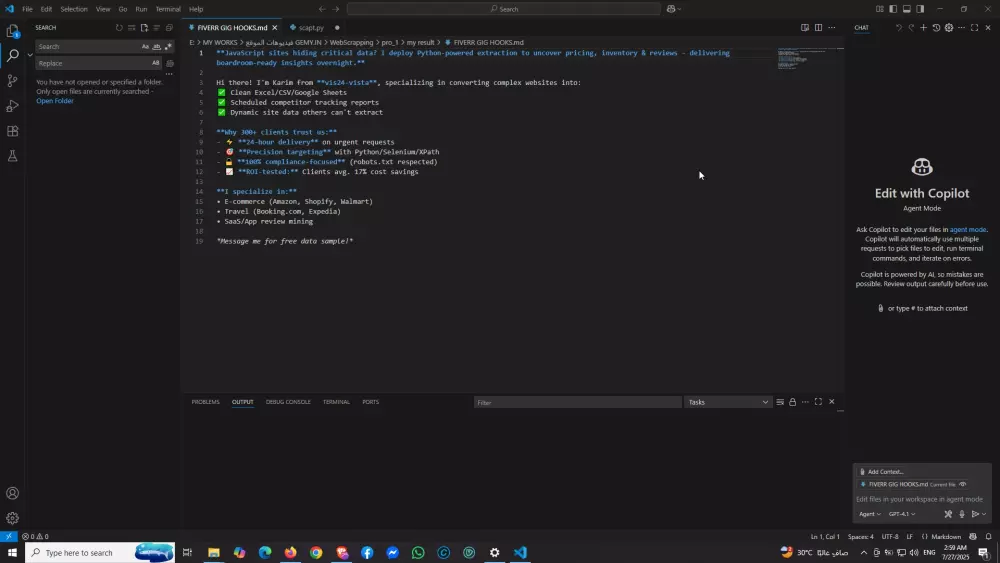Open the Testing flask view

[12, 156]
